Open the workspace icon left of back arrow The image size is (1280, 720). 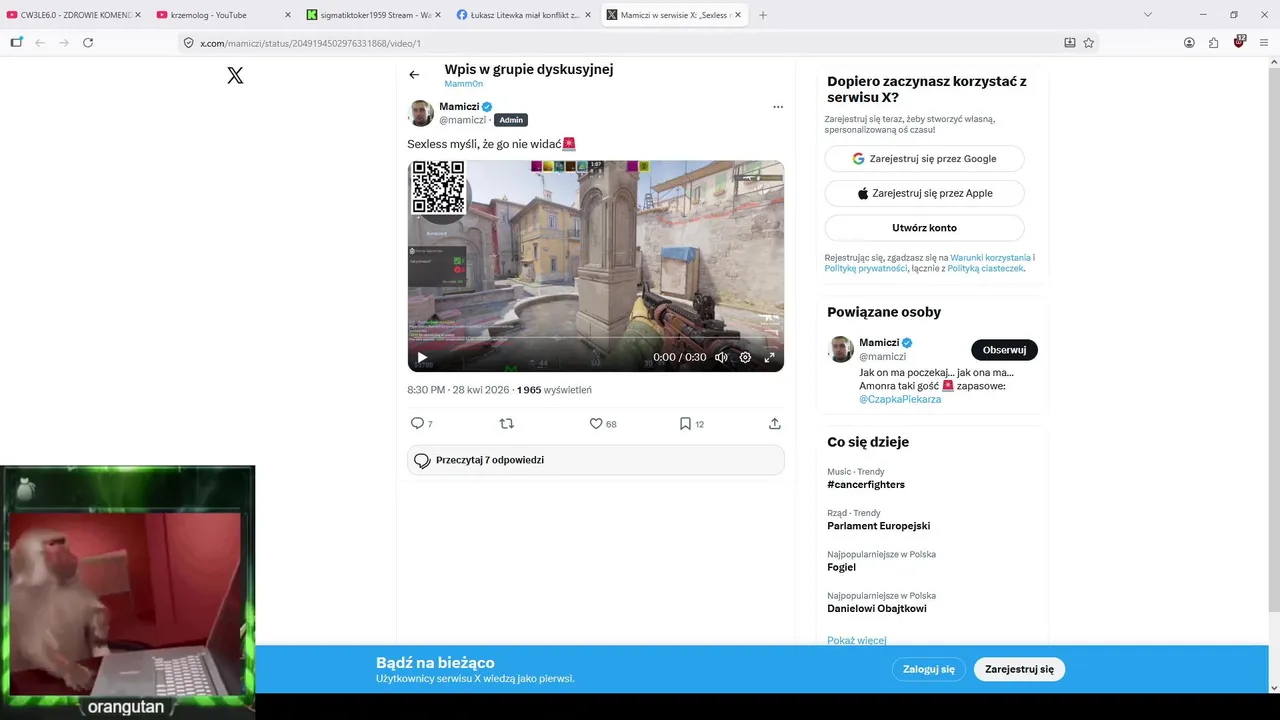tap(16, 43)
